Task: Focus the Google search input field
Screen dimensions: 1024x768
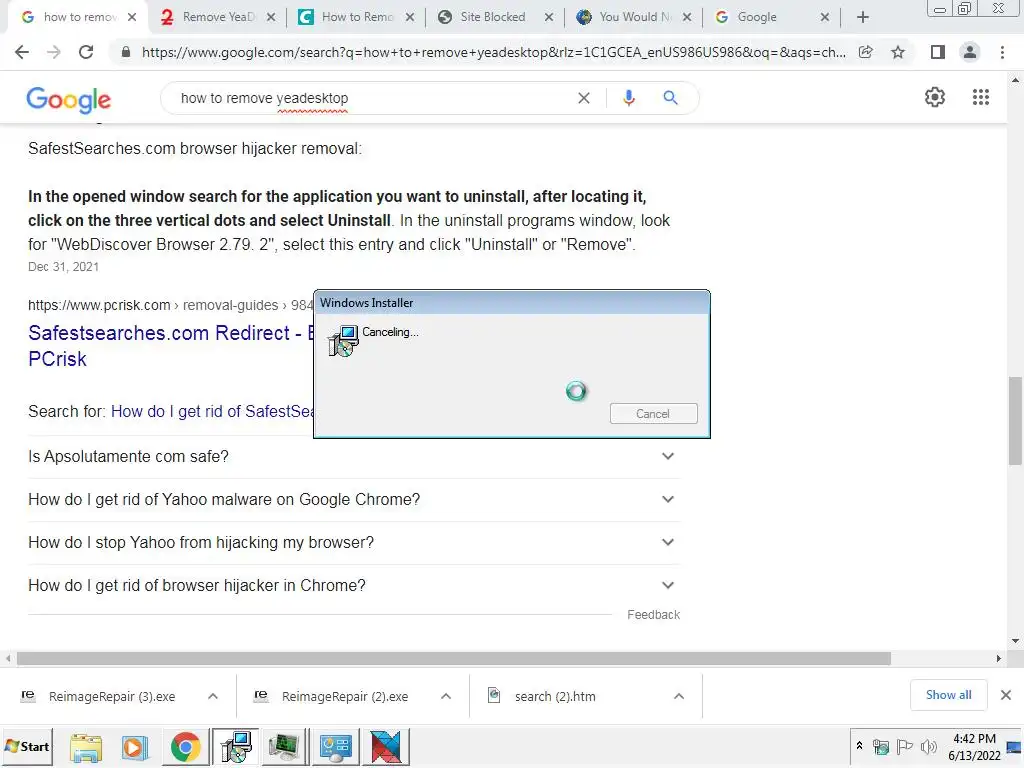Action: pyautogui.click(x=372, y=98)
